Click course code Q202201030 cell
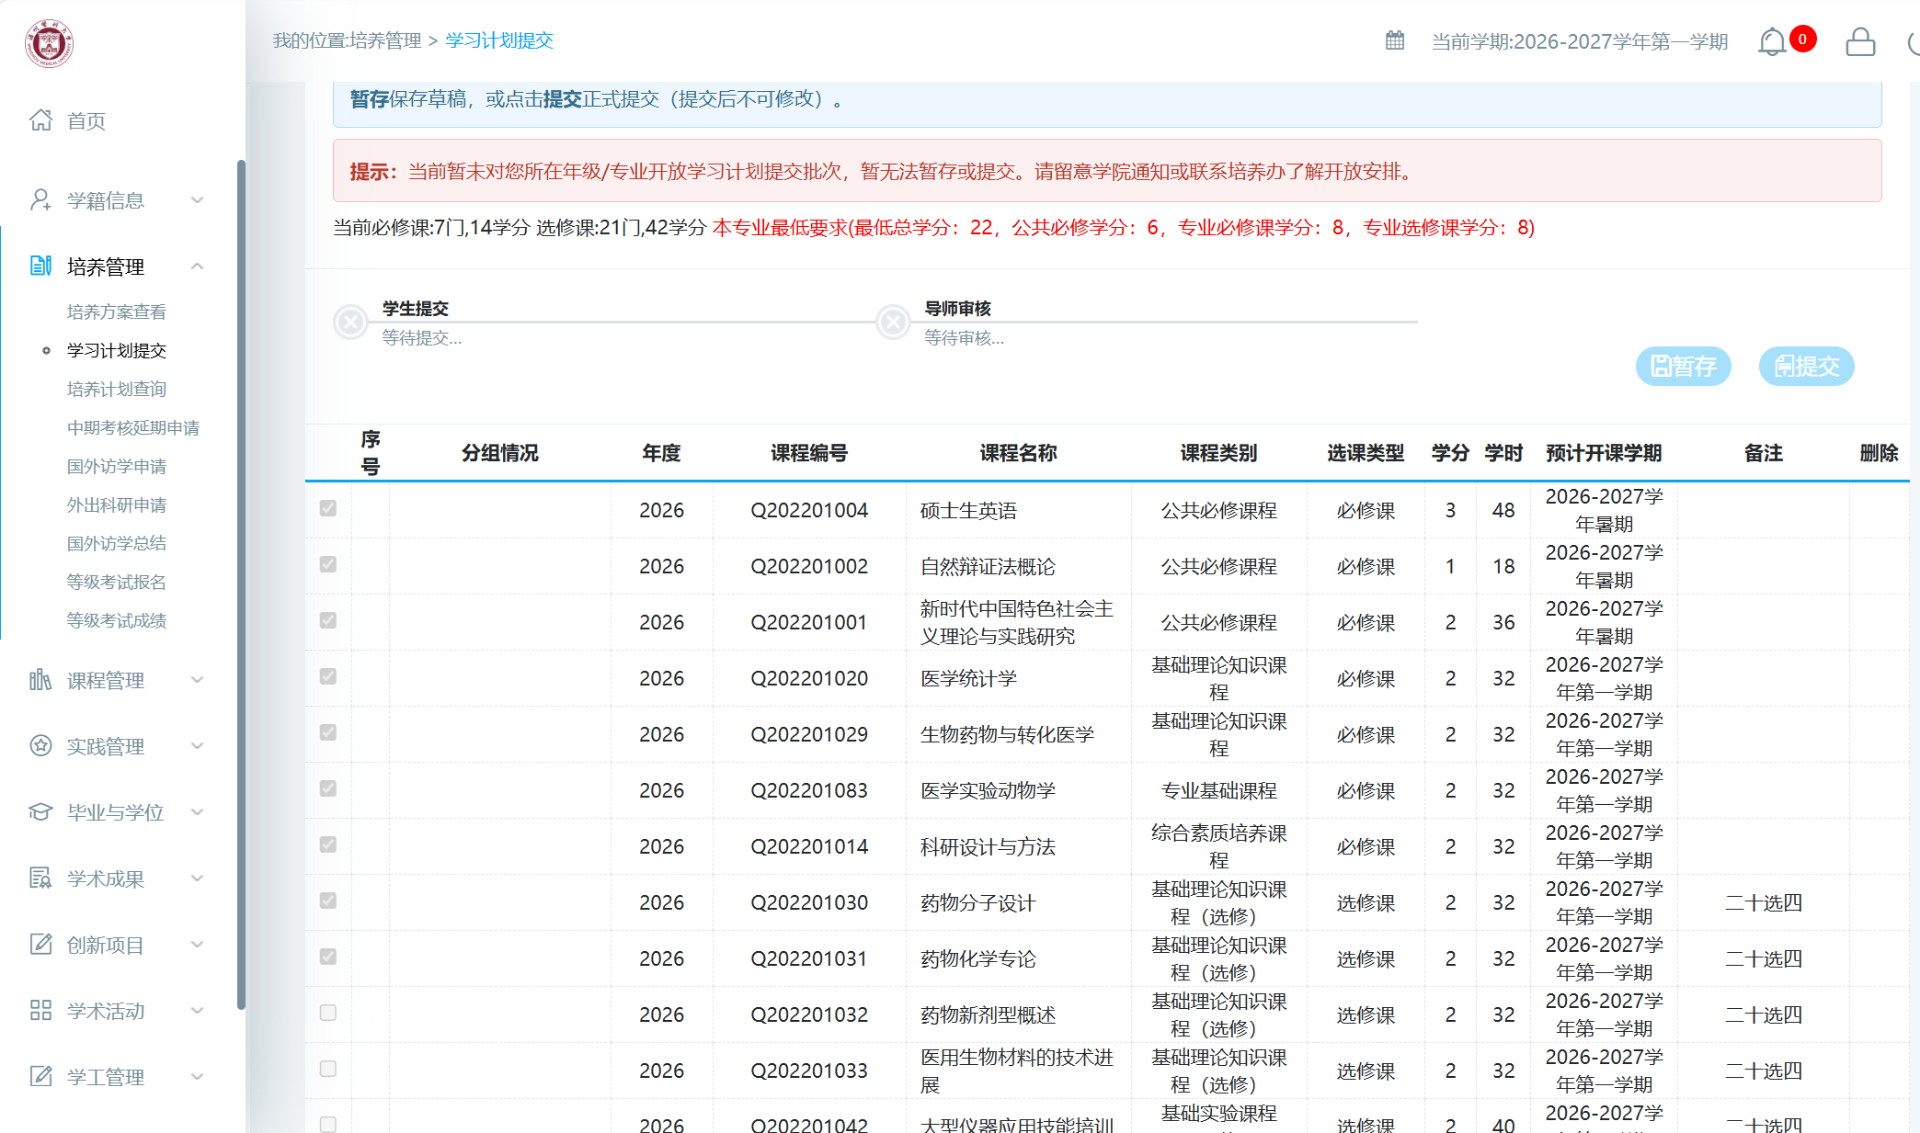The image size is (1920, 1133). click(809, 903)
